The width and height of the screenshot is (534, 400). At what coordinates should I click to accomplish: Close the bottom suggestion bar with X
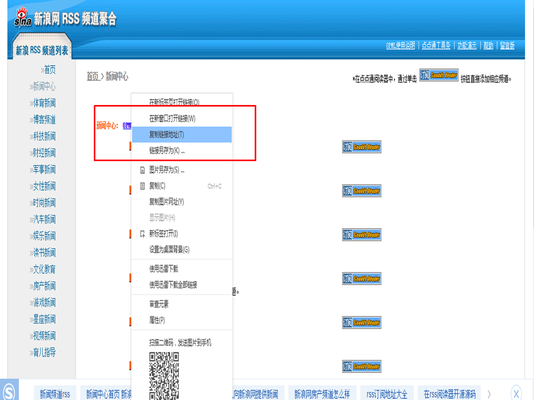[x=516, y=394]
